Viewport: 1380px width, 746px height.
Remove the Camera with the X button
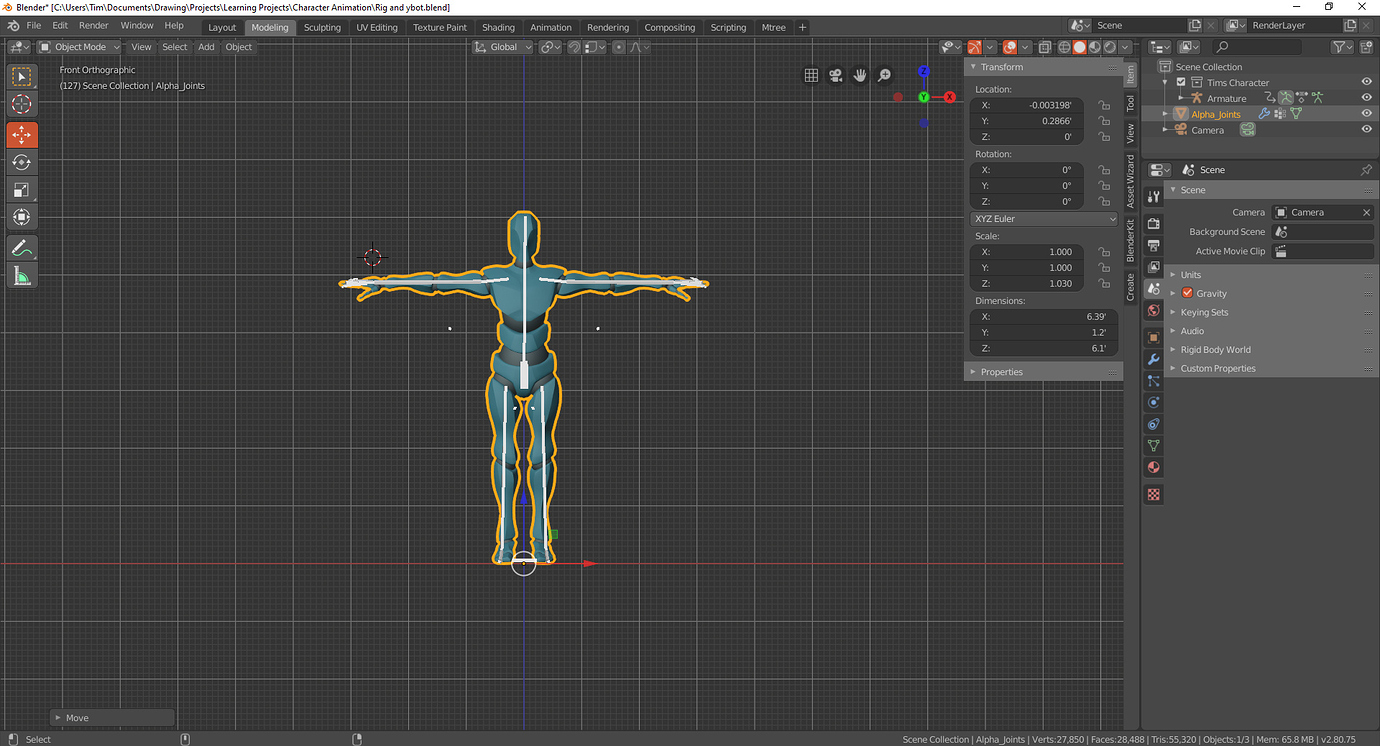point(1366,211)
